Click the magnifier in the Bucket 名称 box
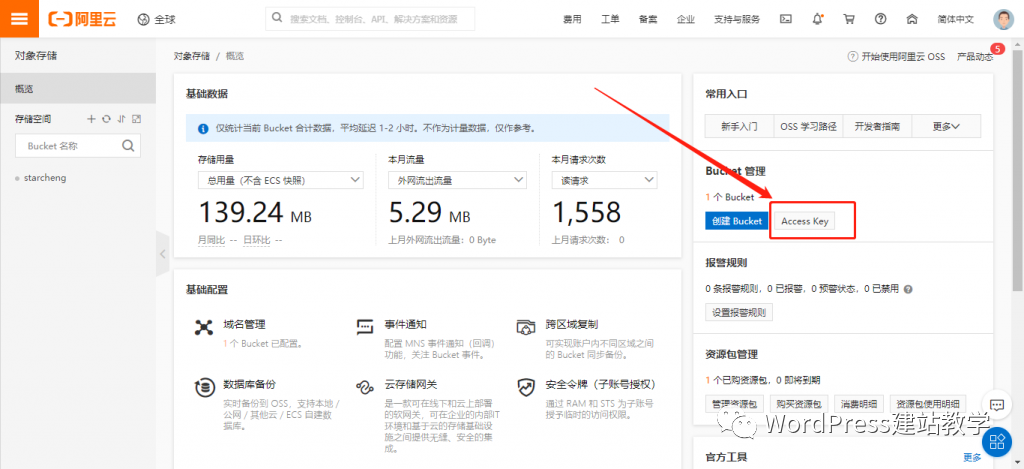Viewport: 1024px width, 469px height. pos(128,146)
